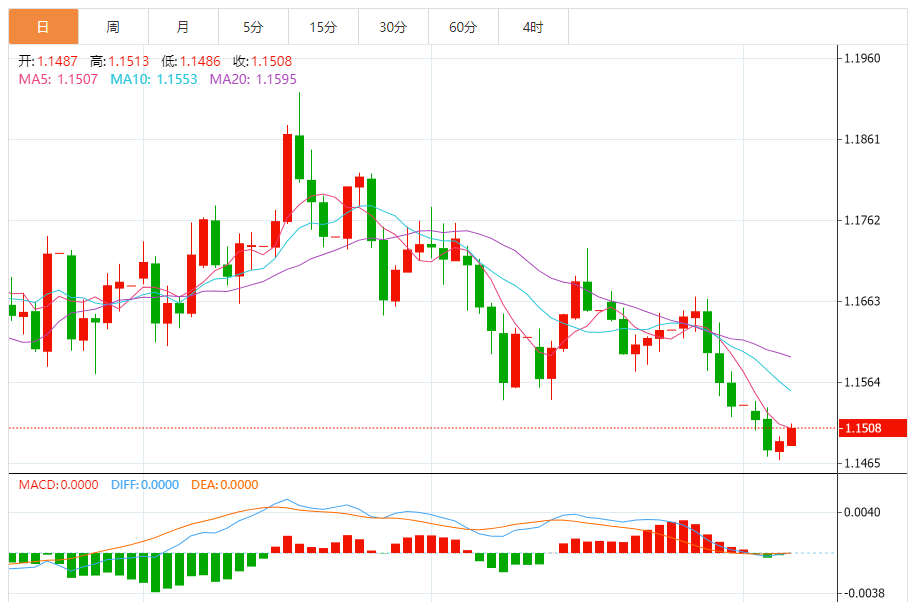
Task: Click the 高:1.1513 high price text
Action: (x=119, y=61)
